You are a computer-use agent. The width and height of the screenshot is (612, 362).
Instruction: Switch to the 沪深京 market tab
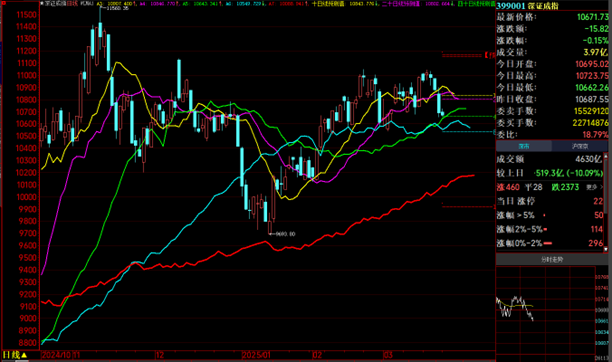[580, 146]
